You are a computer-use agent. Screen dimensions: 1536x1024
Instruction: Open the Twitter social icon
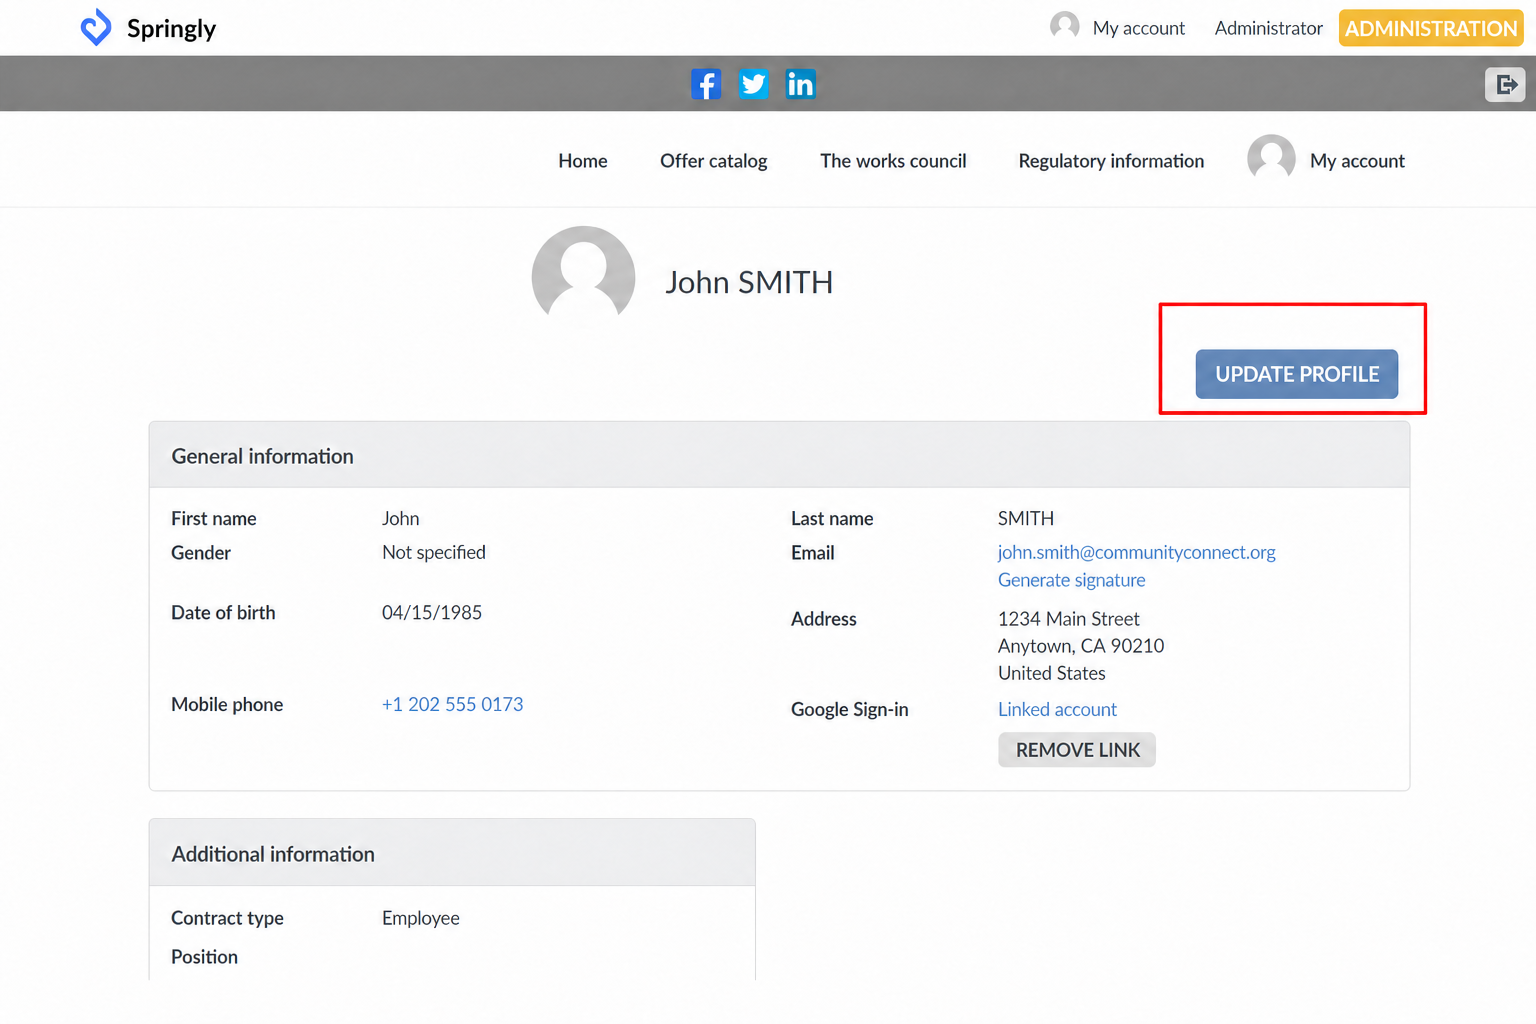[x=753, y=84]
